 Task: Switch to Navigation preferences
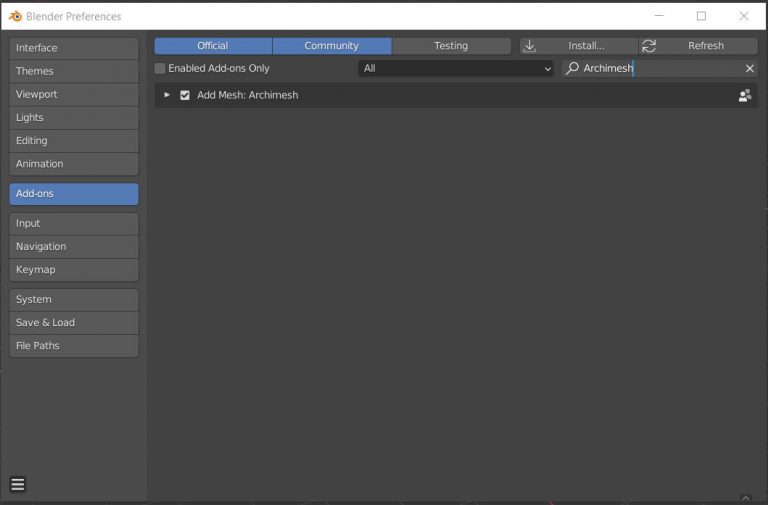coord(74,246)
